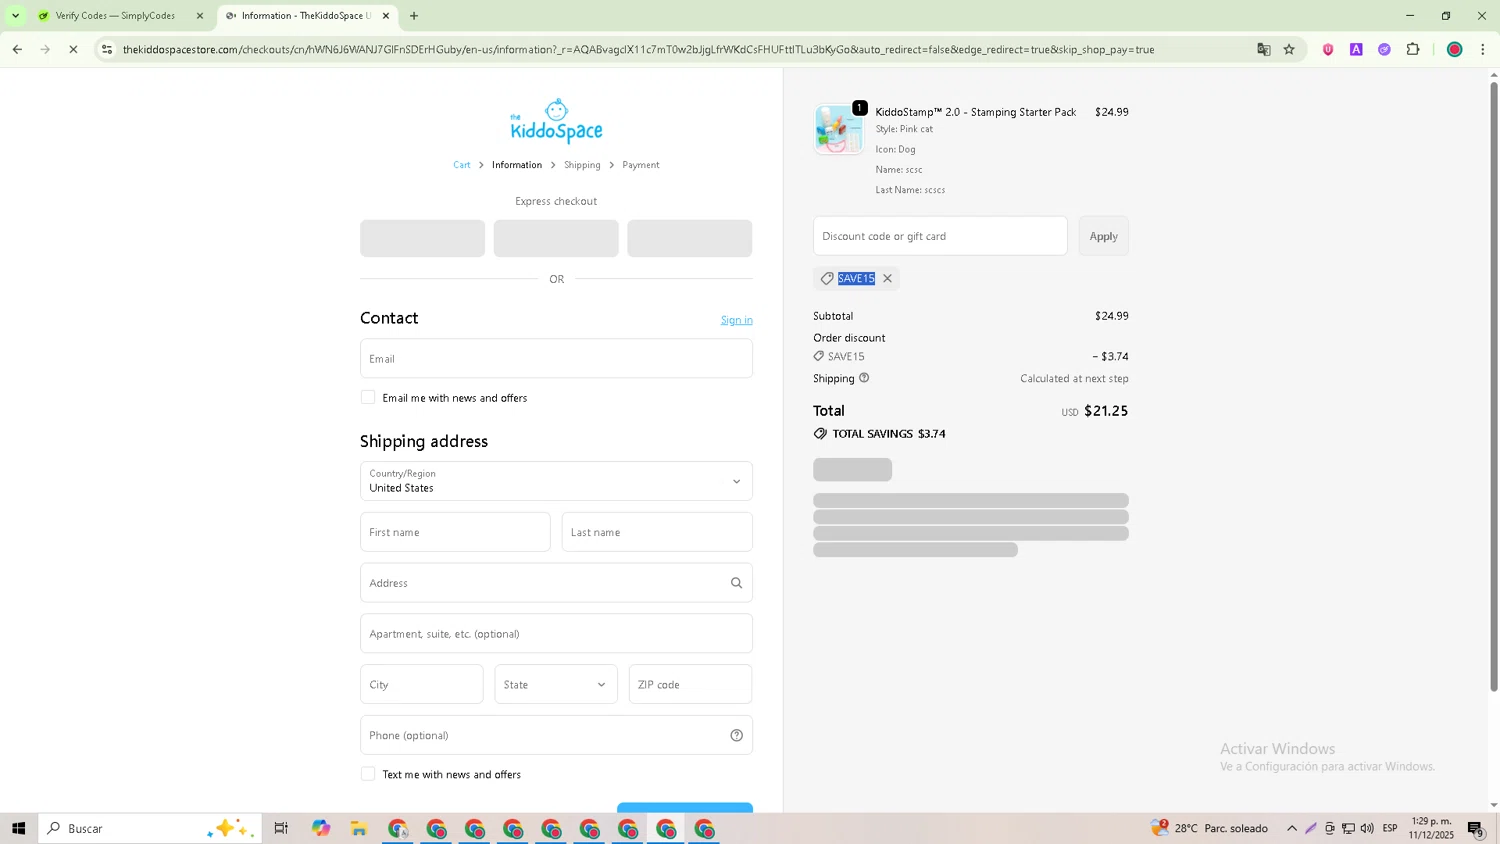Click the Email input field
The image size is (1500, 844).
click(556, 359)
